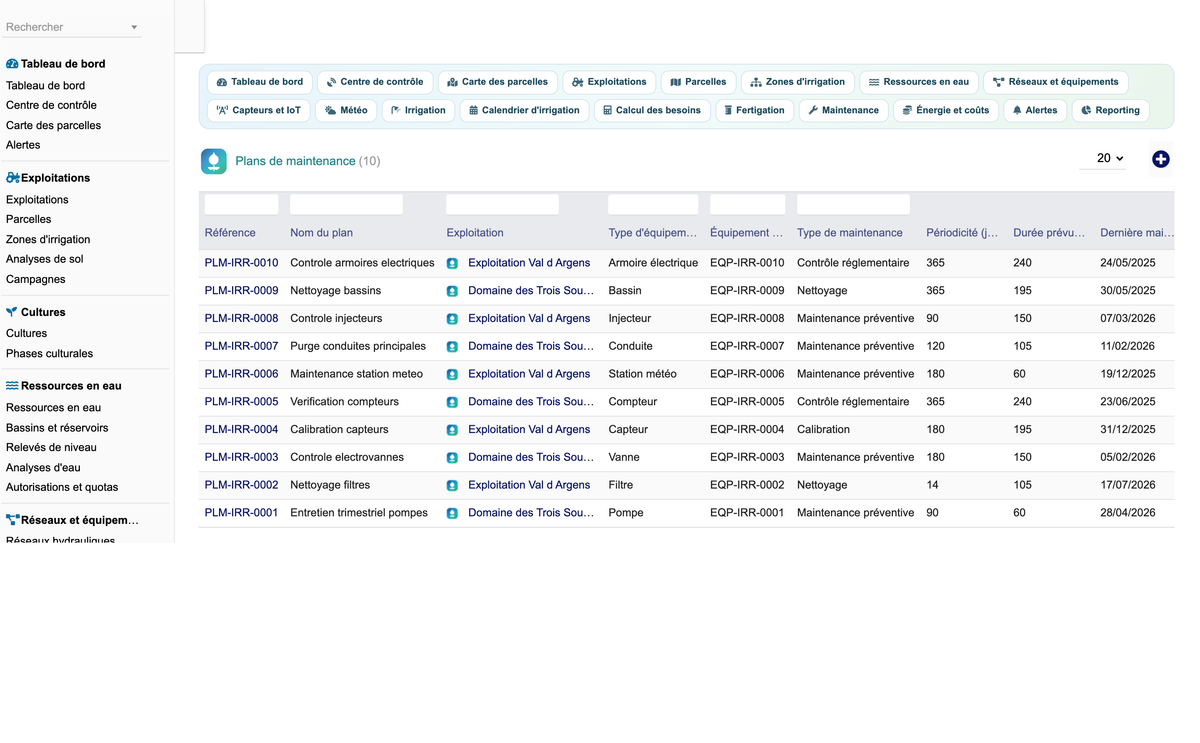Click the Nom du plan filter field

(346, 204)
